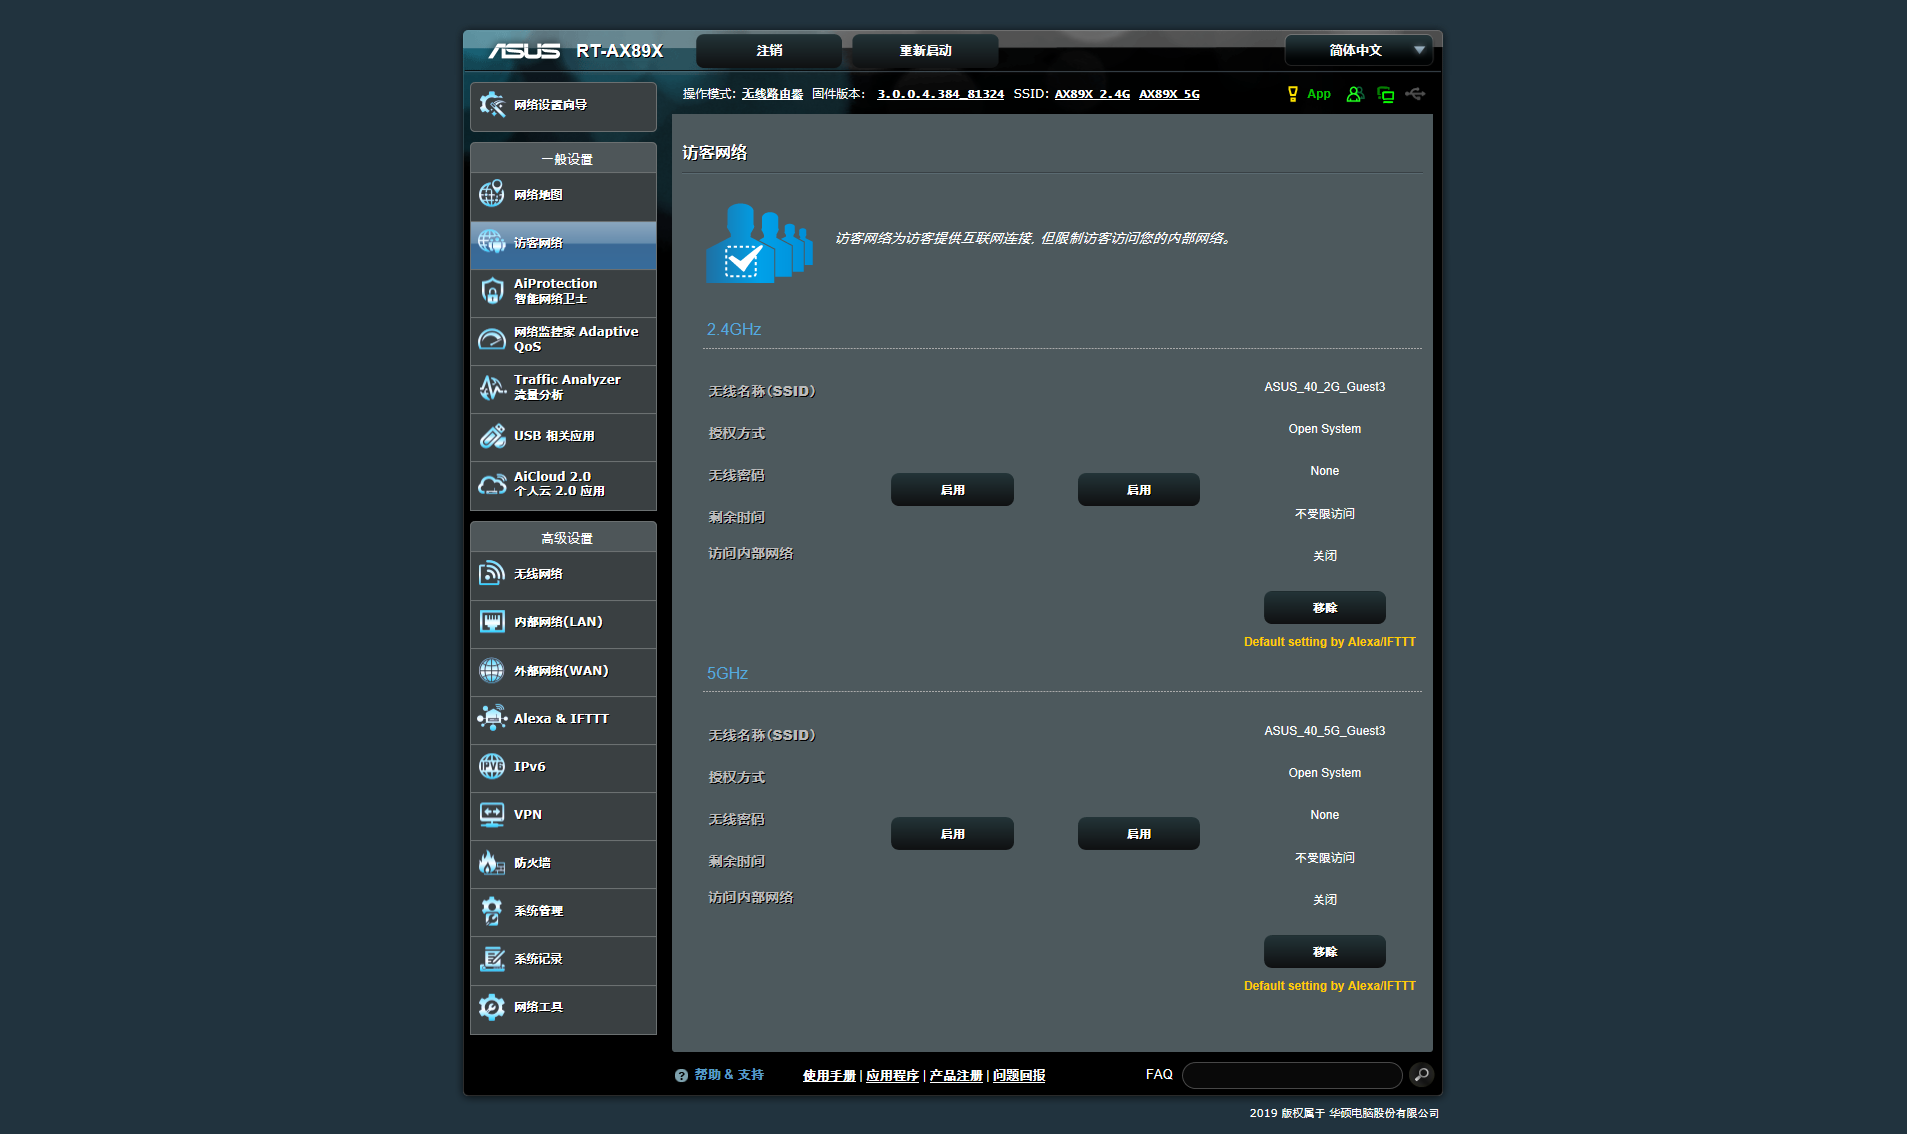Screen dimensions: 1907x1134
Task: Open the network setup wizard icon
Action: click(x=492, y=105)
